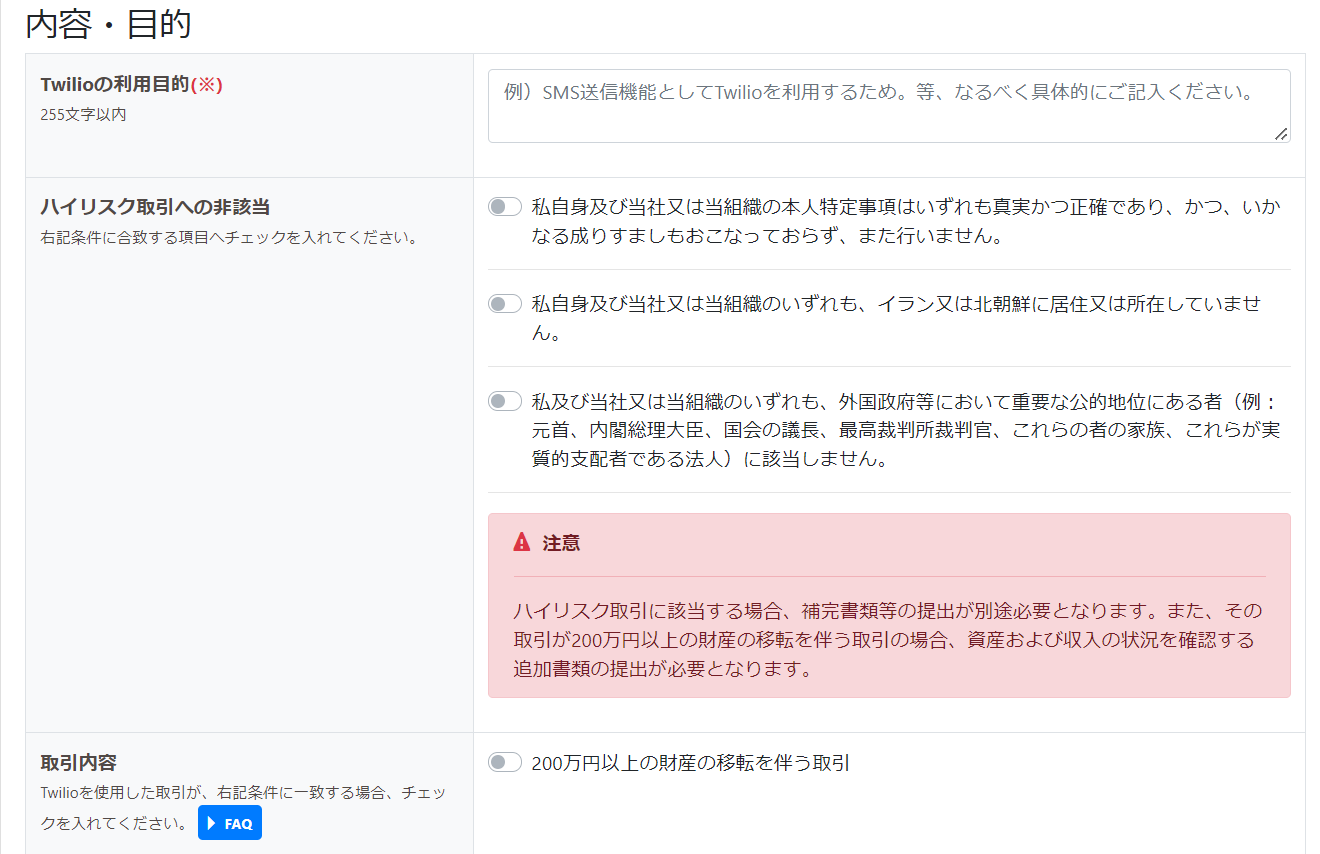Click the 内容・目的 heading
Viewport: 1320px width, 854px height.
pos(108,24)
